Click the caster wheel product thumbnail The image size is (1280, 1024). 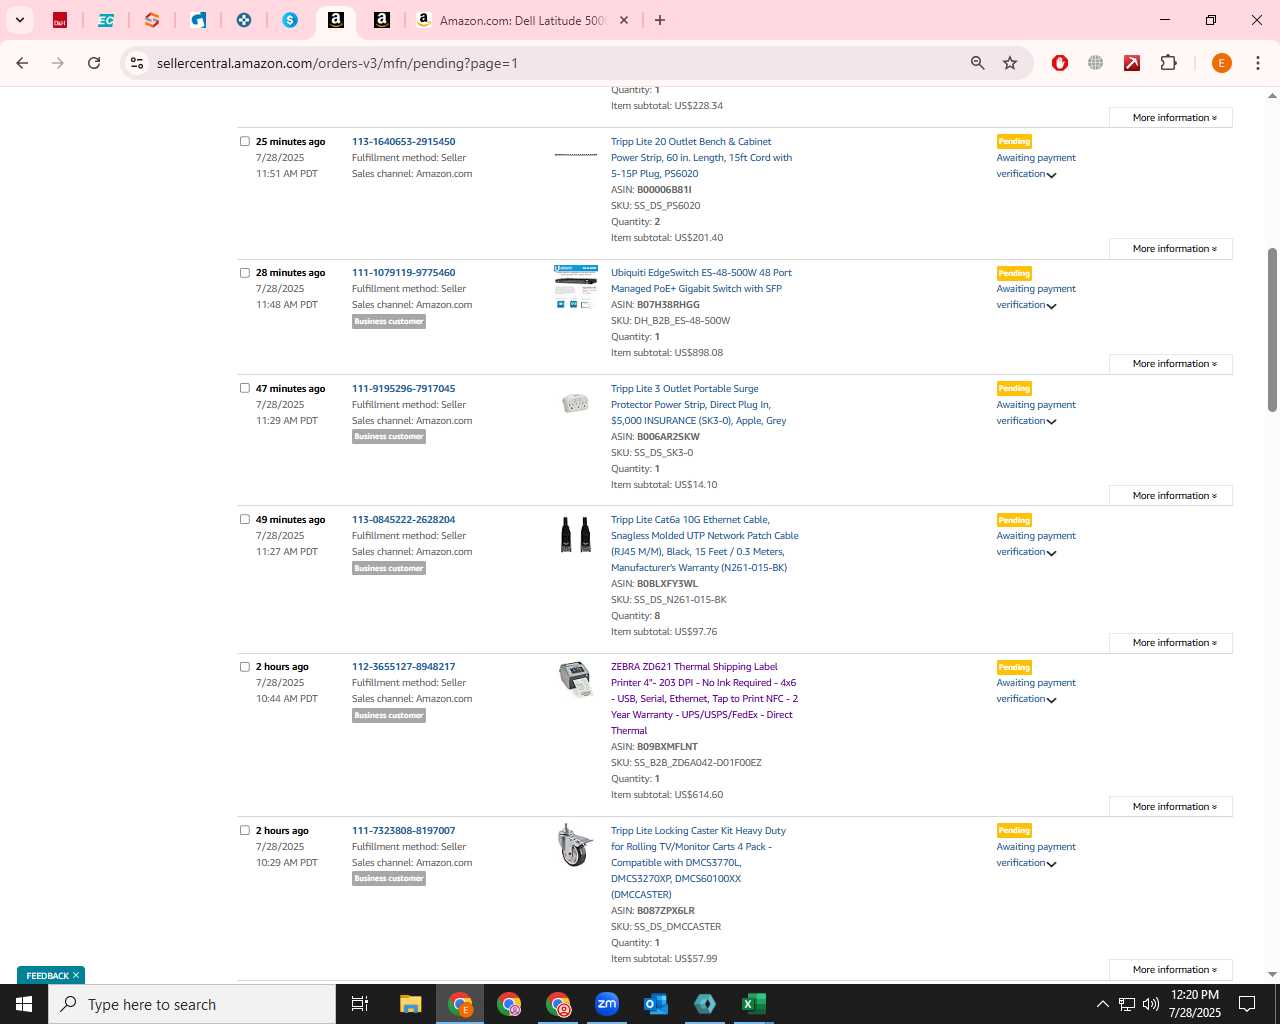point(575,845)
